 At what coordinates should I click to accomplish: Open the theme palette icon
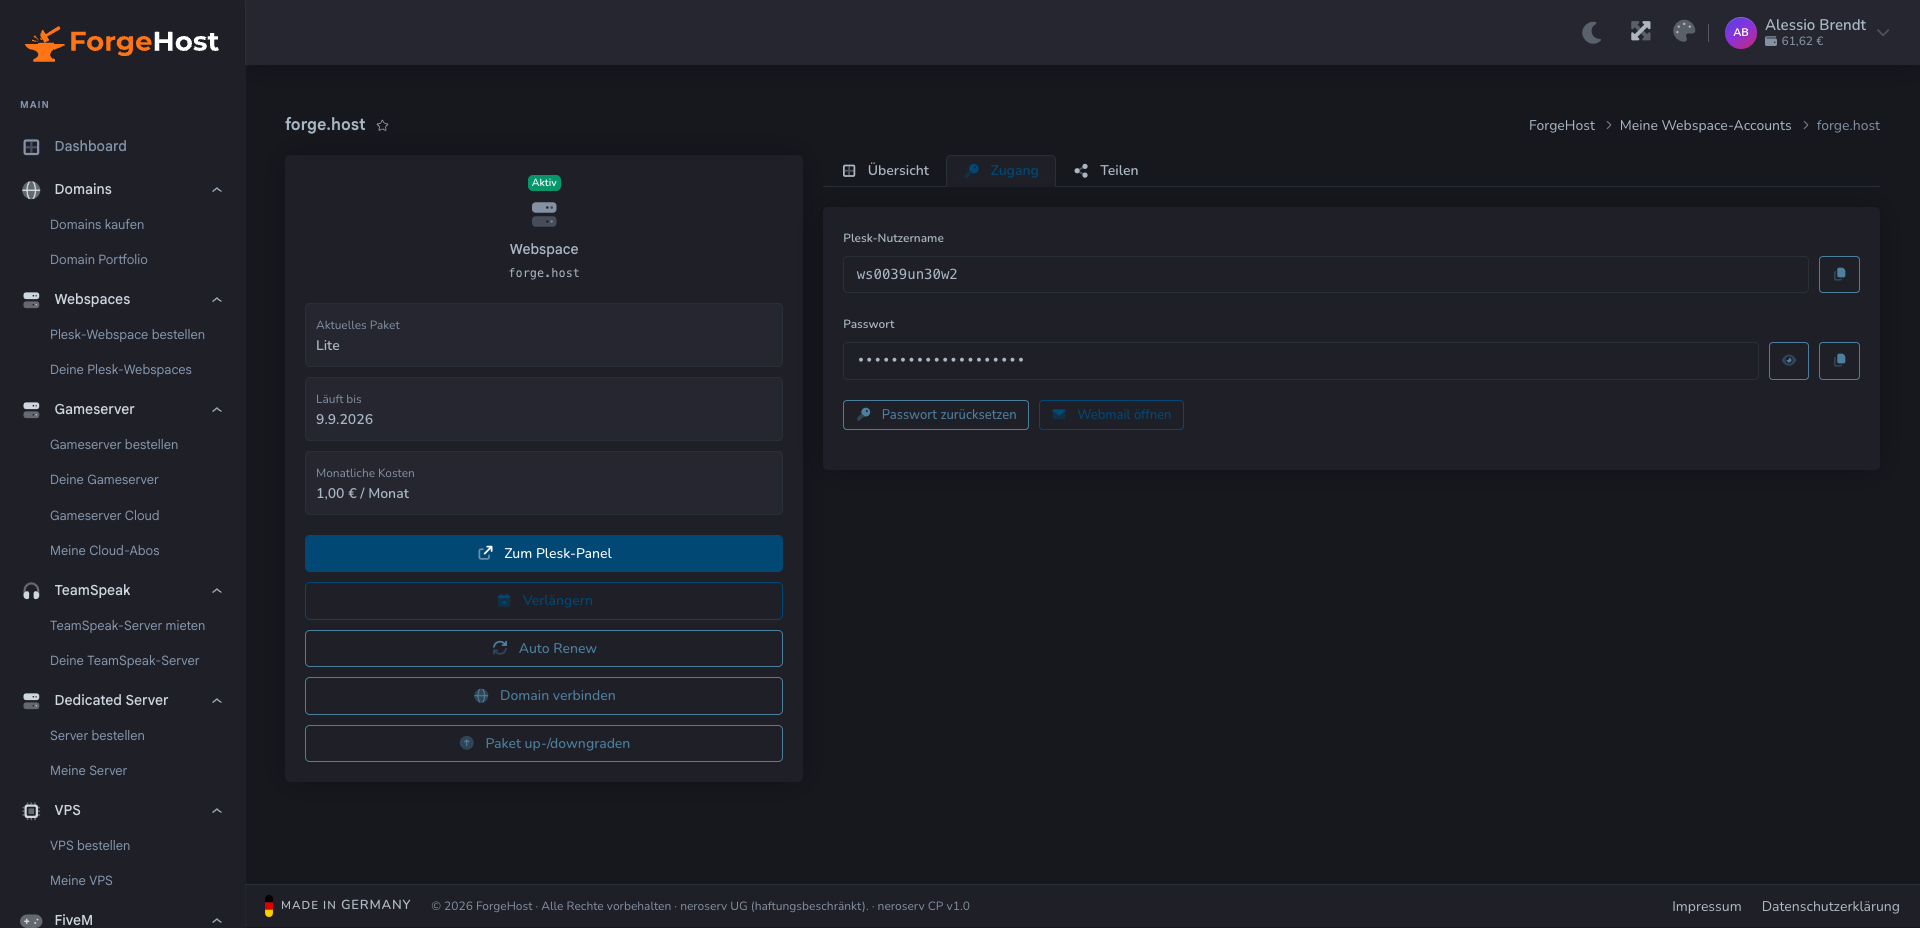tap(1684, 32)
